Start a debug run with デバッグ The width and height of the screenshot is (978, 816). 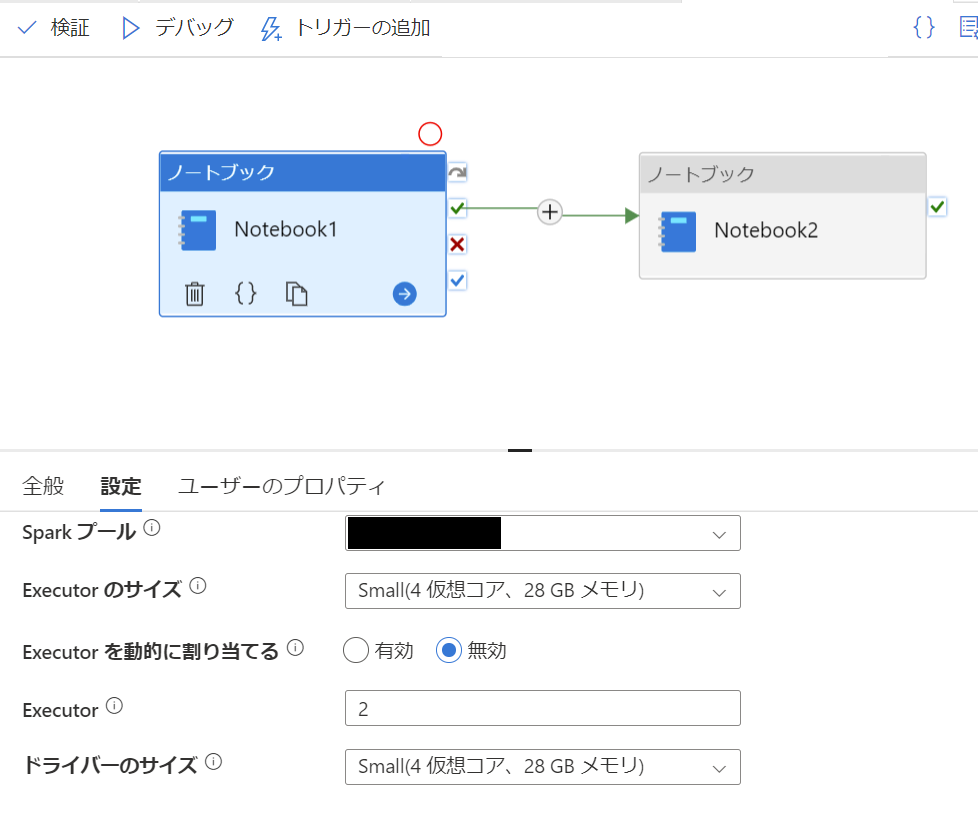(x=175, y=27)
